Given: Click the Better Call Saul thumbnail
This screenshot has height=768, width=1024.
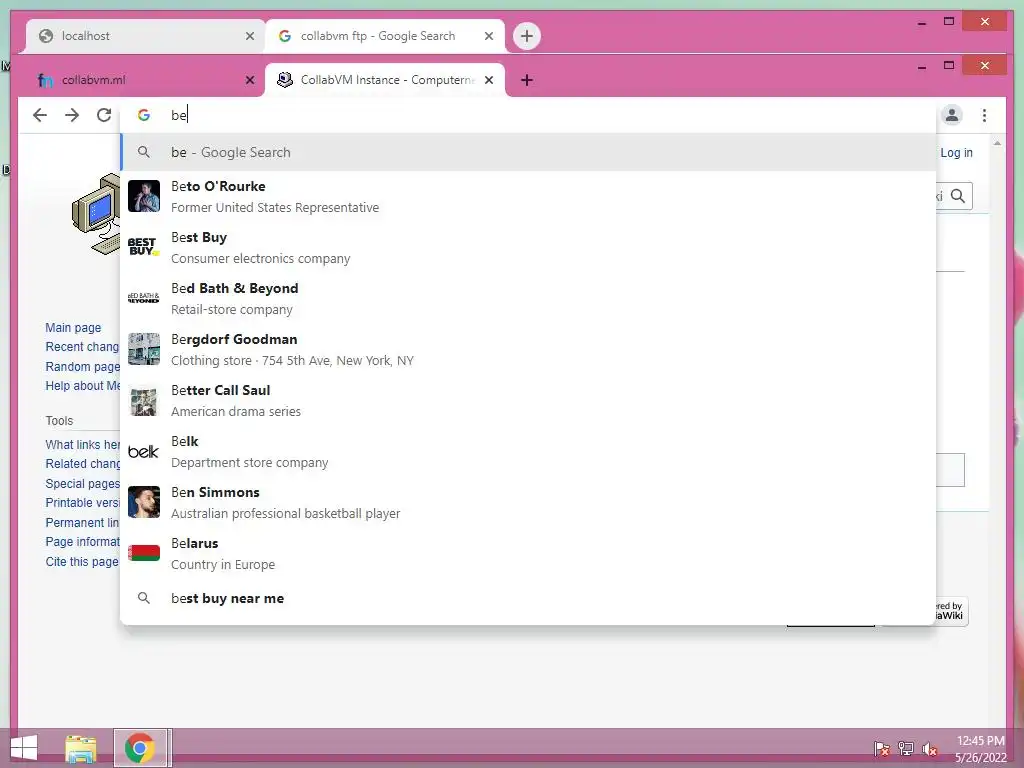Looking at the screenshot, I should tap(144, 400).
